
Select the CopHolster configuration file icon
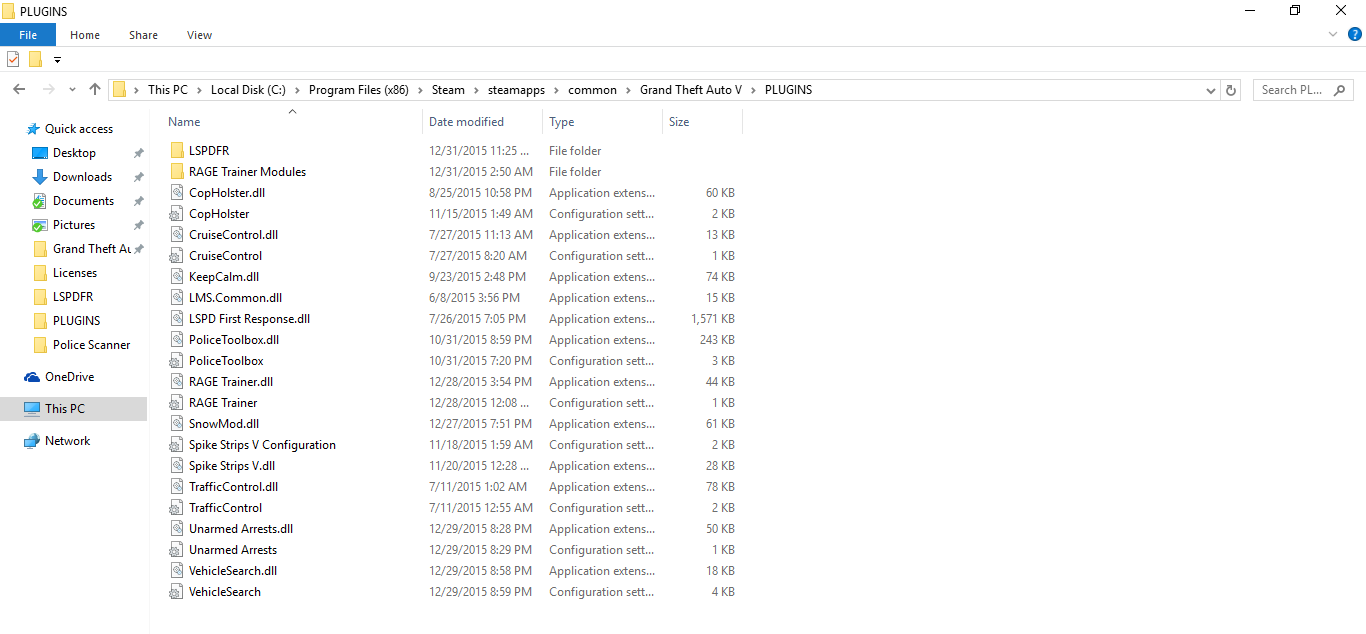[177, 214]
